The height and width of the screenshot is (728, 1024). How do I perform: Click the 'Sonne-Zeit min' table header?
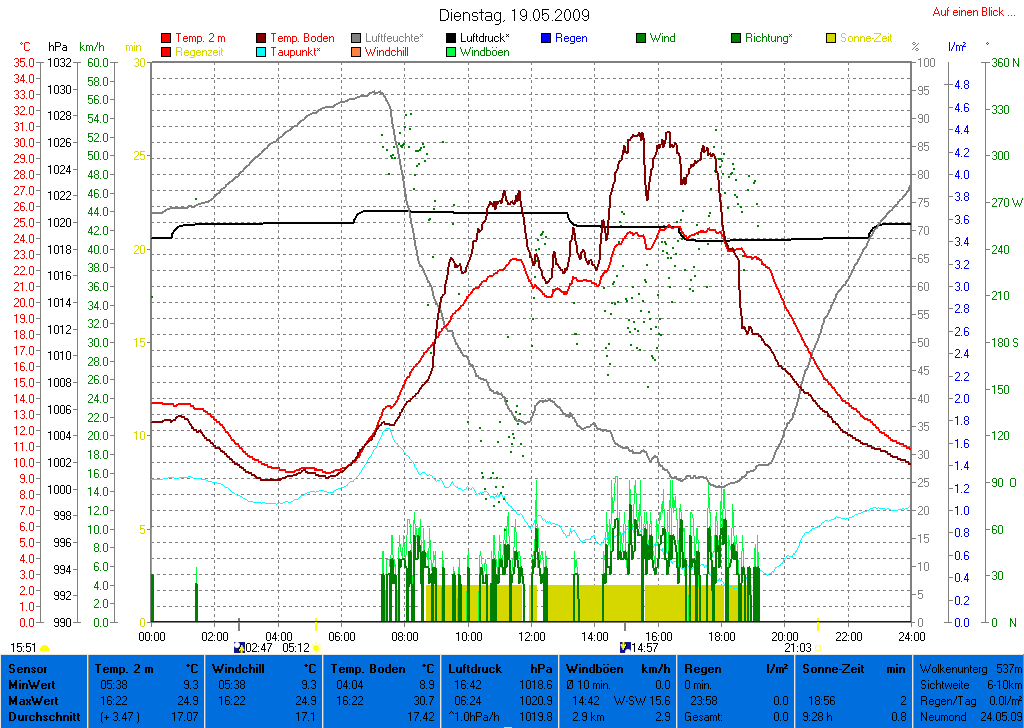click(x=853, y=668)
